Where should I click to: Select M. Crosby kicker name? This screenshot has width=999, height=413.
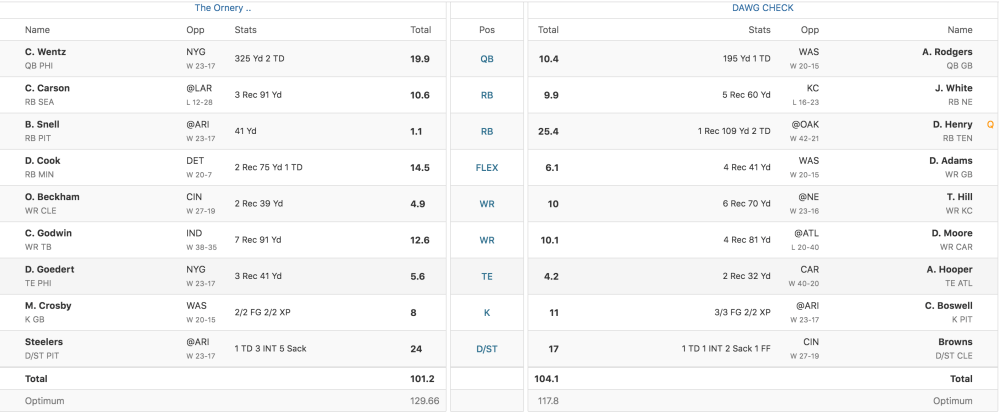48,305
